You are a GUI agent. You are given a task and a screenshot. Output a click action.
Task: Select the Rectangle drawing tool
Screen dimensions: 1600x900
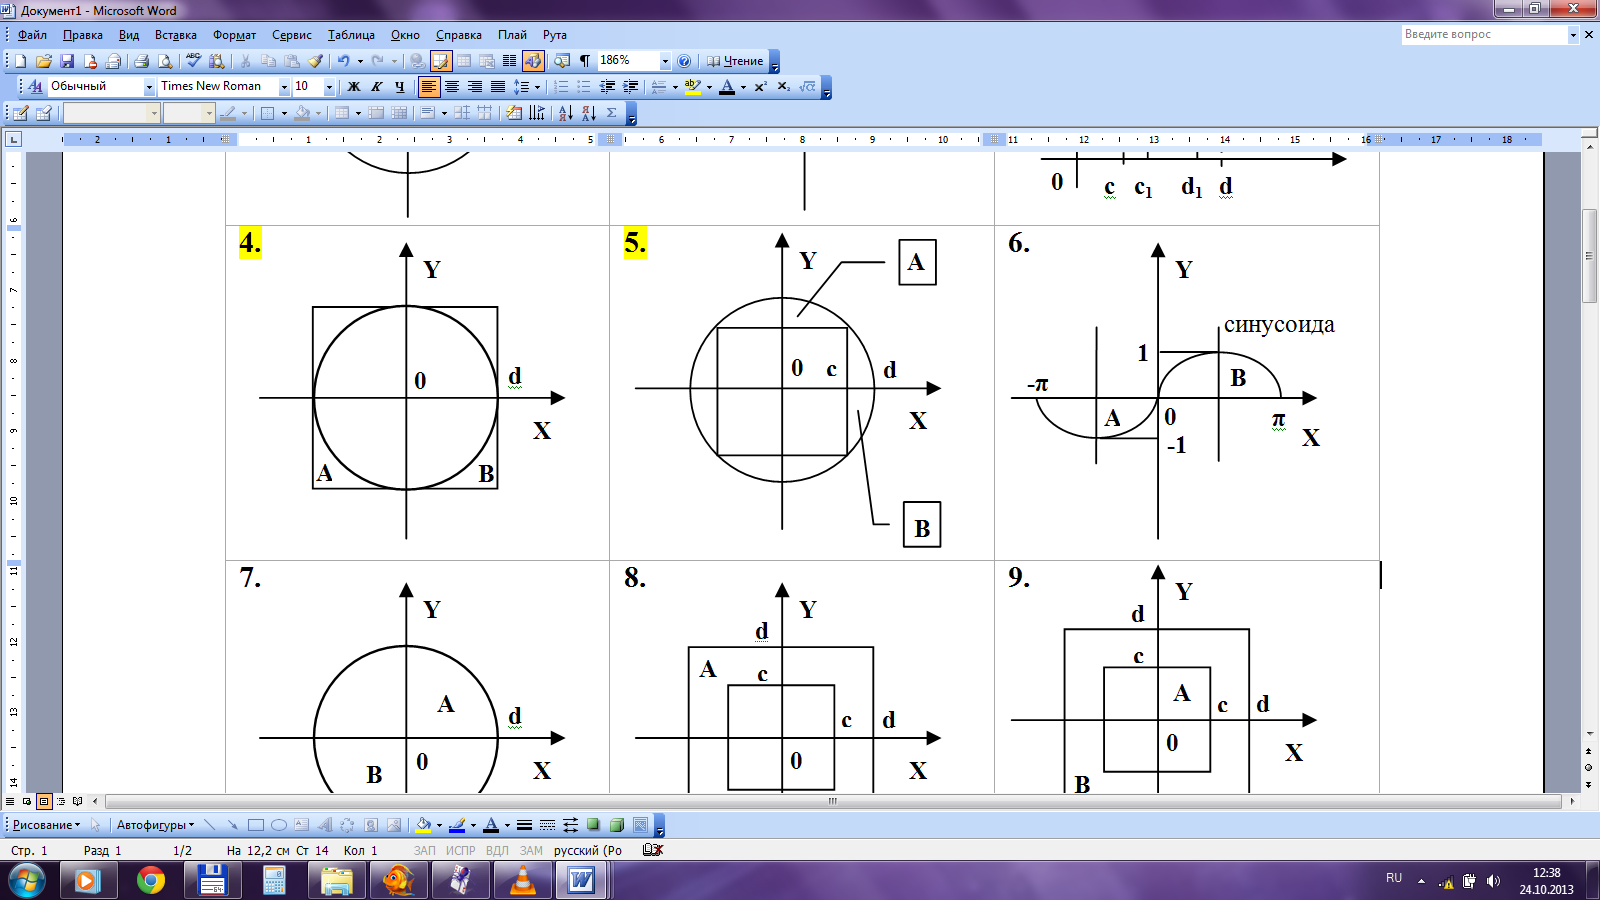tap(256, 825)
